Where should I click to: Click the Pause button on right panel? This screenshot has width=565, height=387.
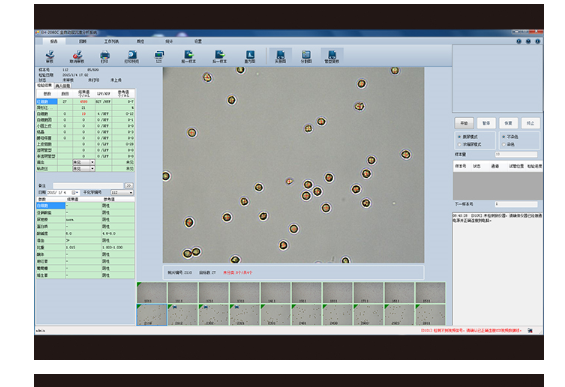coord(486,123)
